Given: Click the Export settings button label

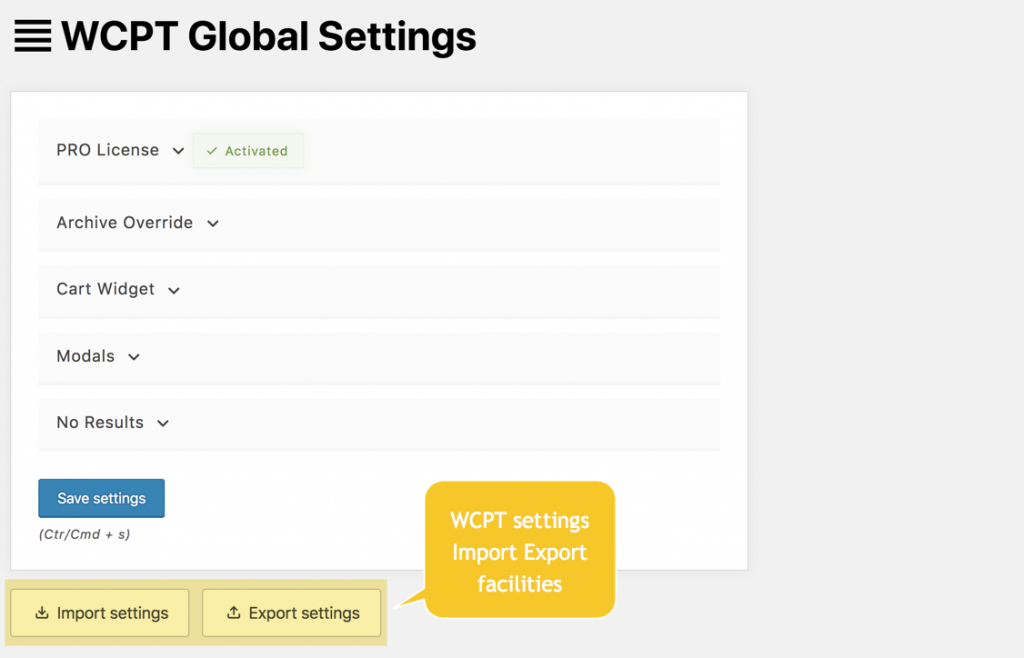Looking at the screenshot, I should pos(304,613).
